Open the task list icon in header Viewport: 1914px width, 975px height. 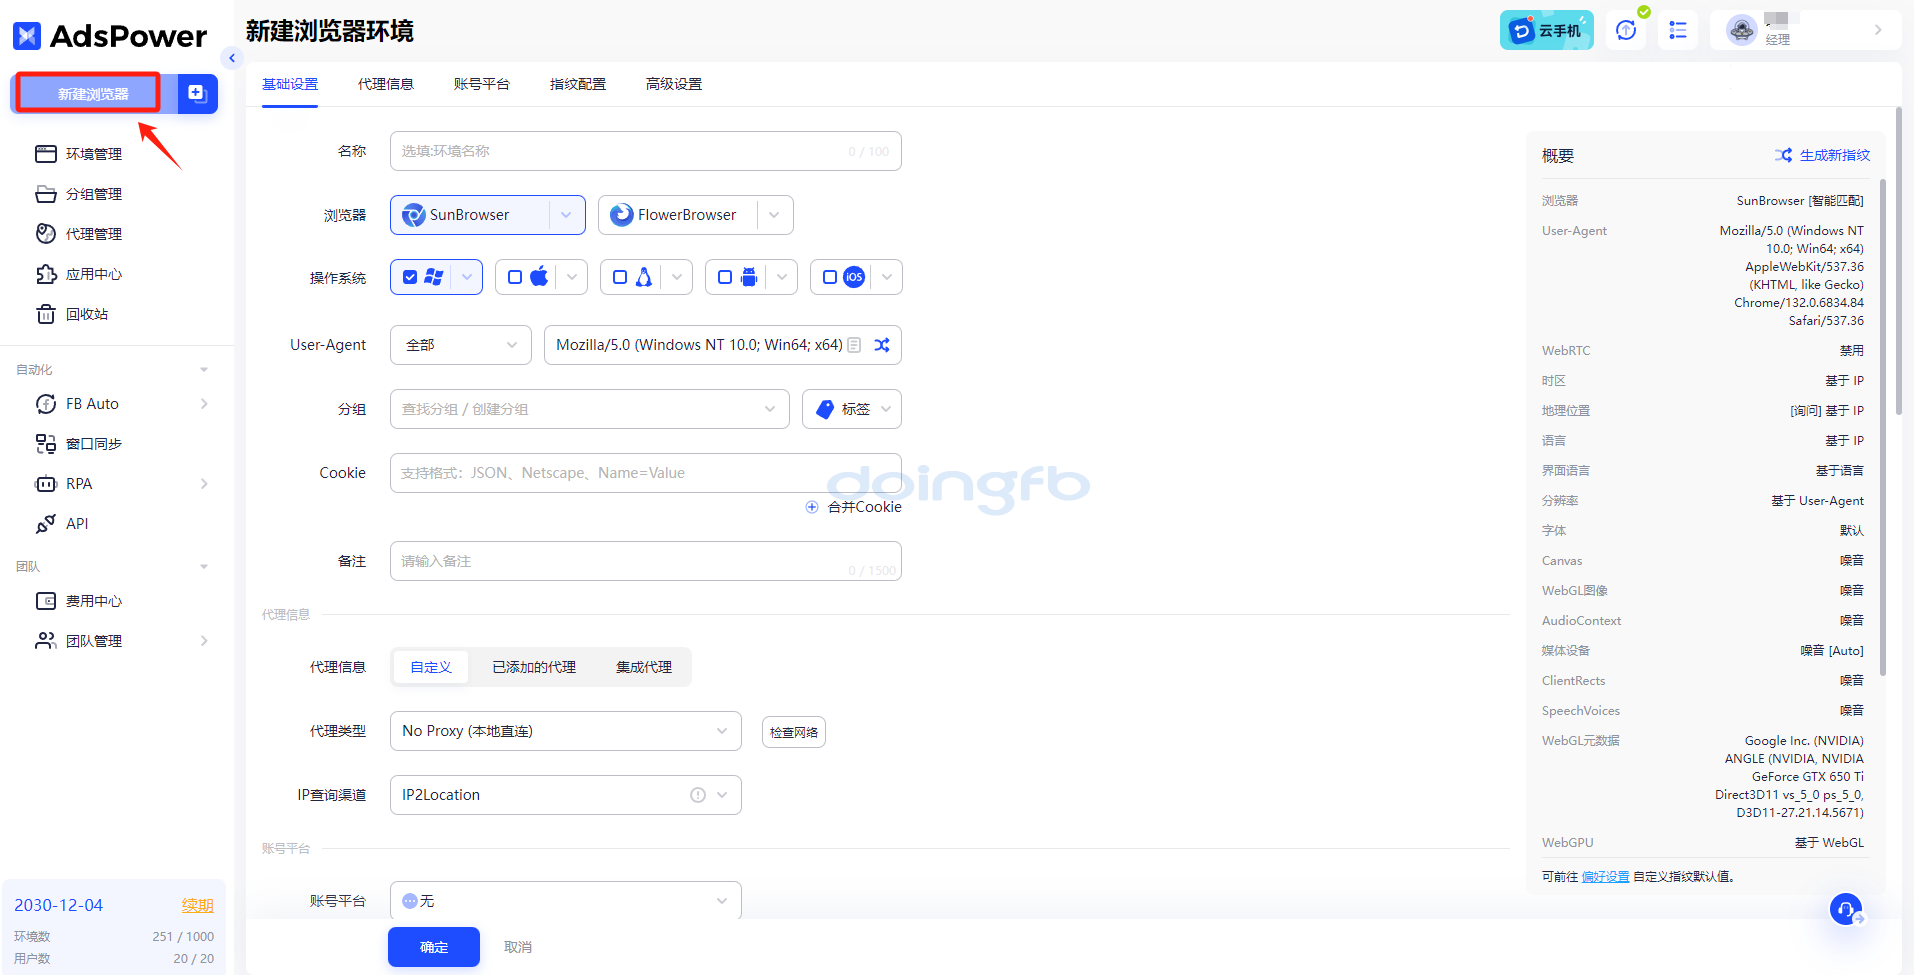click(1678, 30)
